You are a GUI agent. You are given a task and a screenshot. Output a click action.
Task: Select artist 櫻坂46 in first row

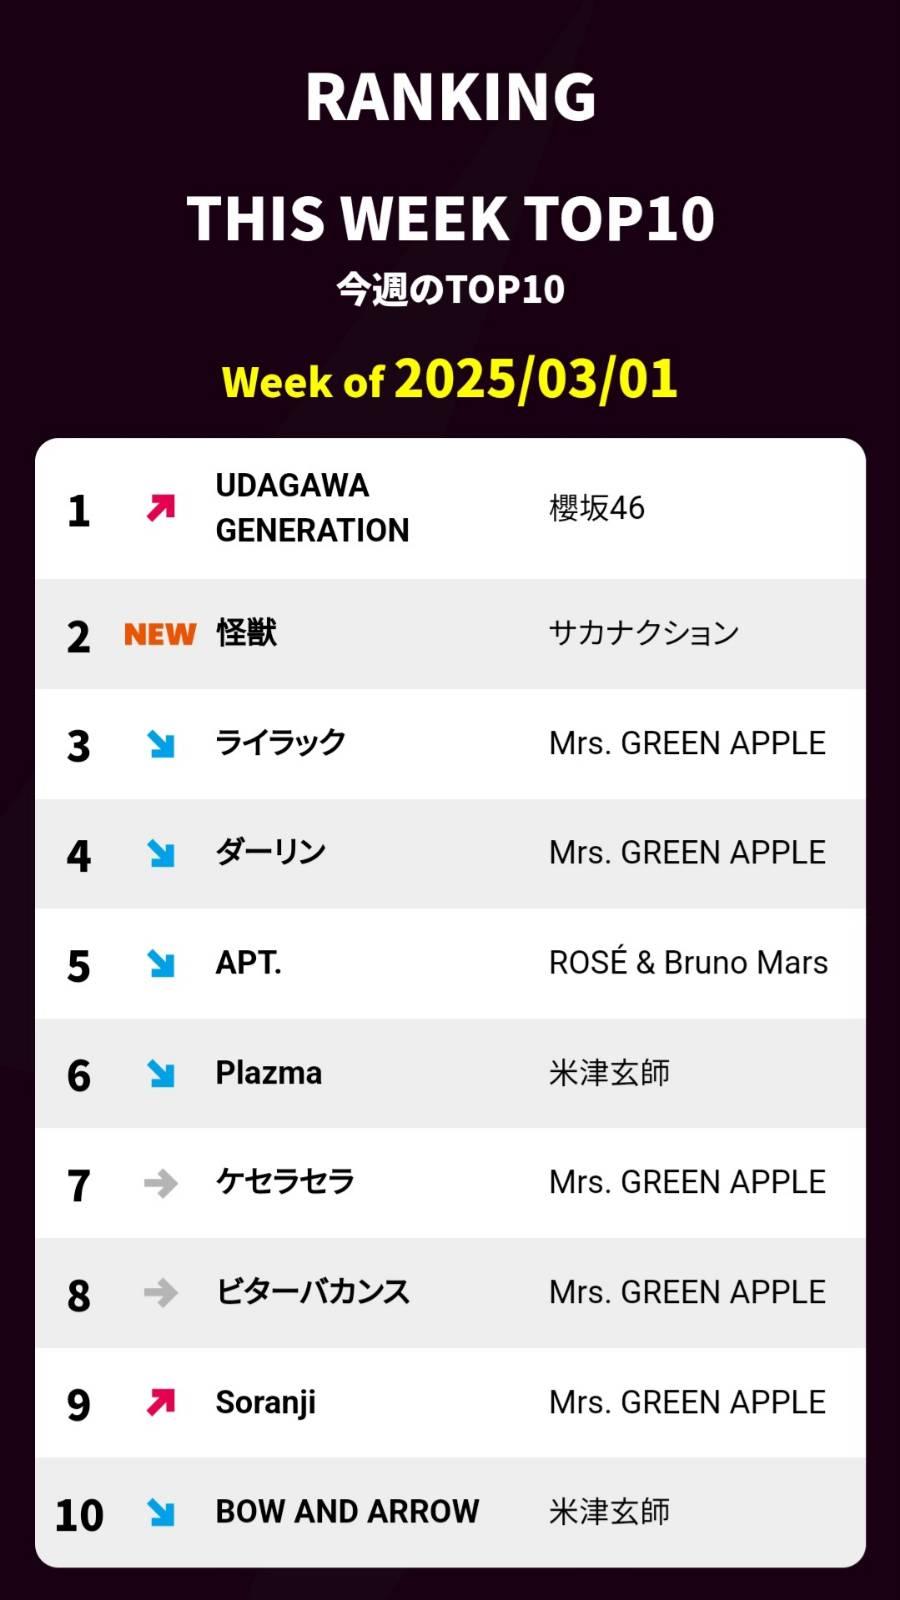(x=597, y=508)
